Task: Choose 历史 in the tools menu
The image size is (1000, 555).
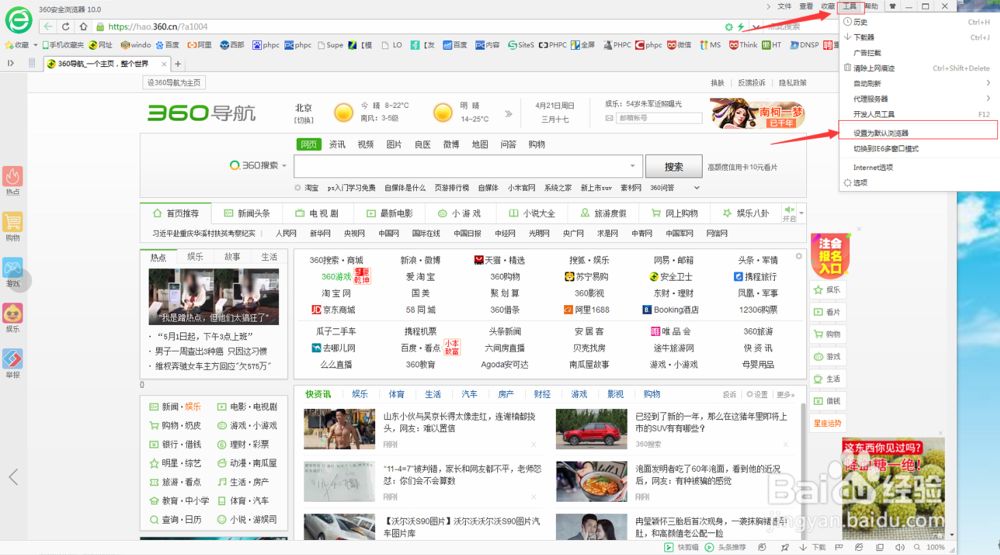Action: 919,22
